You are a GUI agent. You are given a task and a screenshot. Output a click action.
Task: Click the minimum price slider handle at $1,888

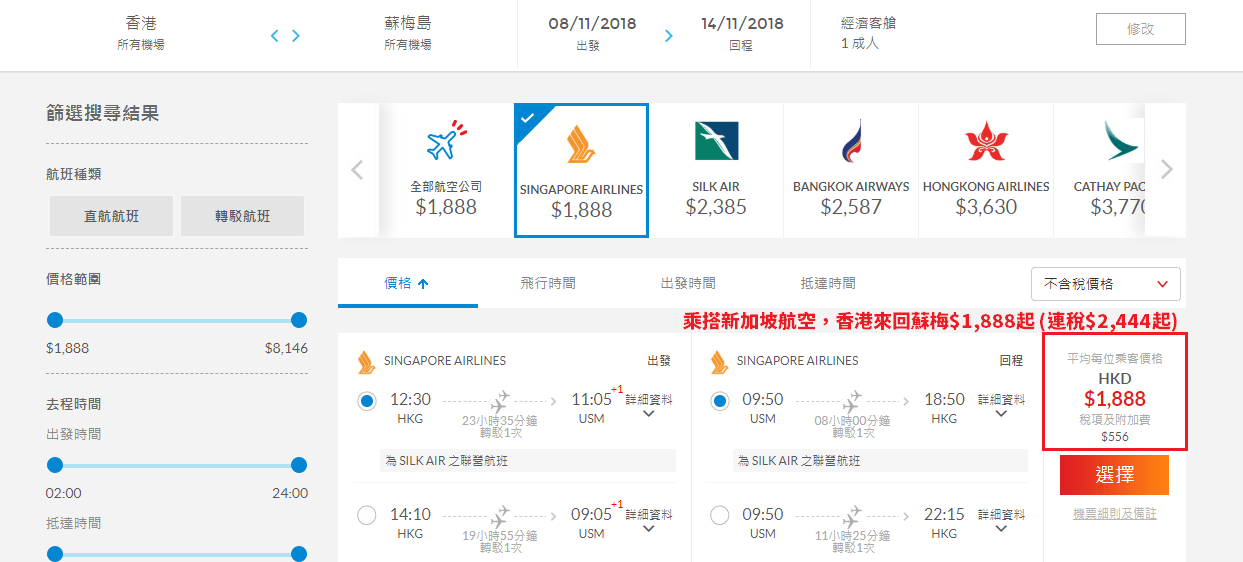pyautogui.click(x=55, y=320)
